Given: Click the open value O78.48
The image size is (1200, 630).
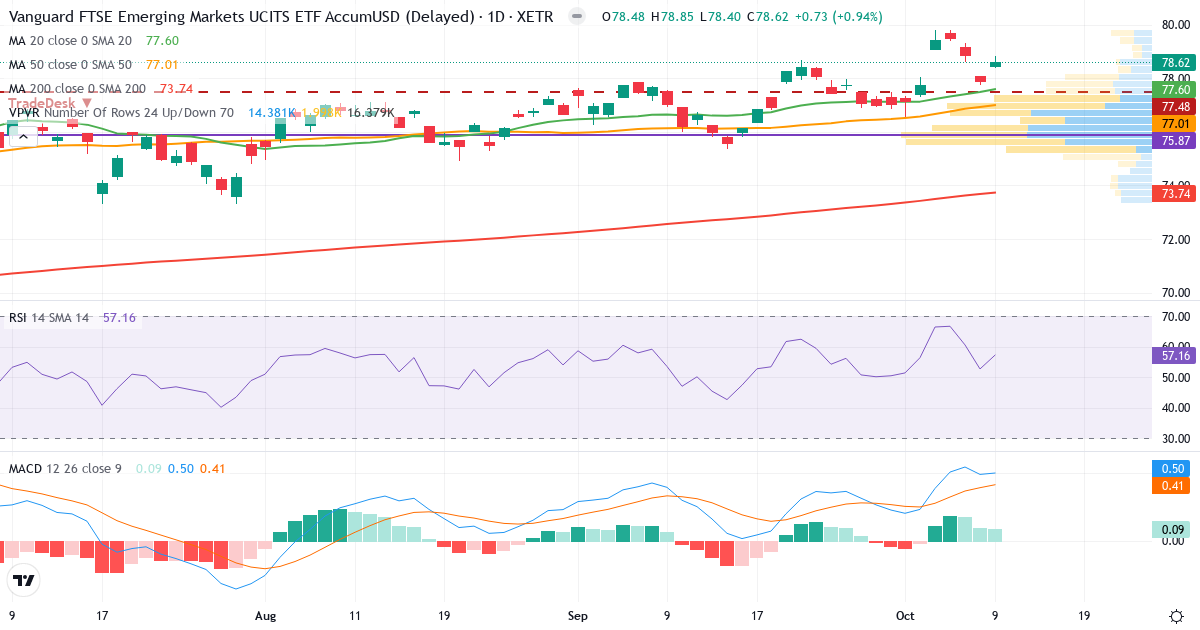Looking at the screenshot, I should tap(625, 17).
